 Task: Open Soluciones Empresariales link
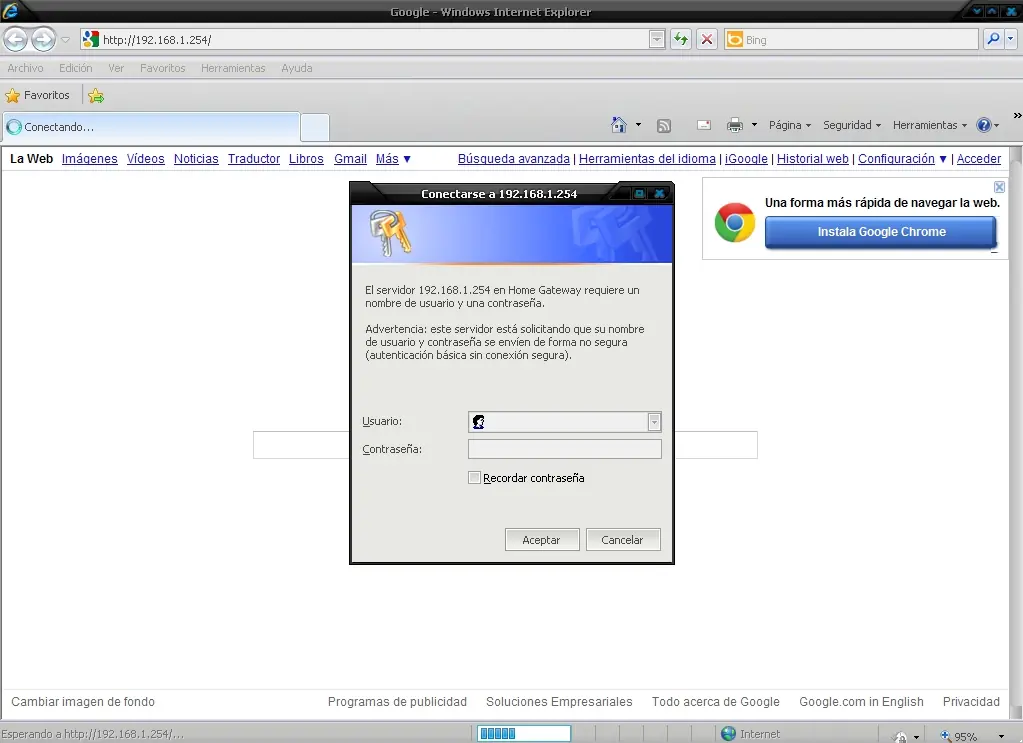coord(559,701)
